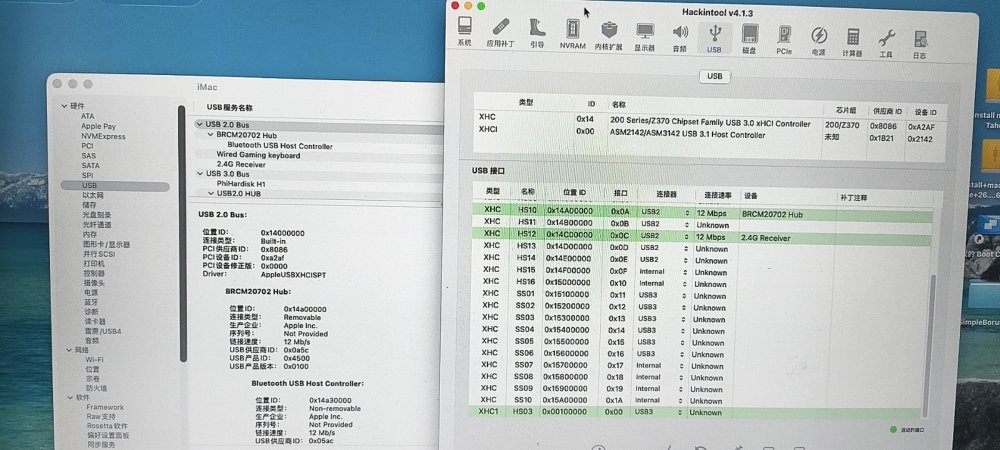Select Wi-Fi under 网络 in sidebar
The height and width of the screenshot is (450, 1000).
[x=95, y=359]
